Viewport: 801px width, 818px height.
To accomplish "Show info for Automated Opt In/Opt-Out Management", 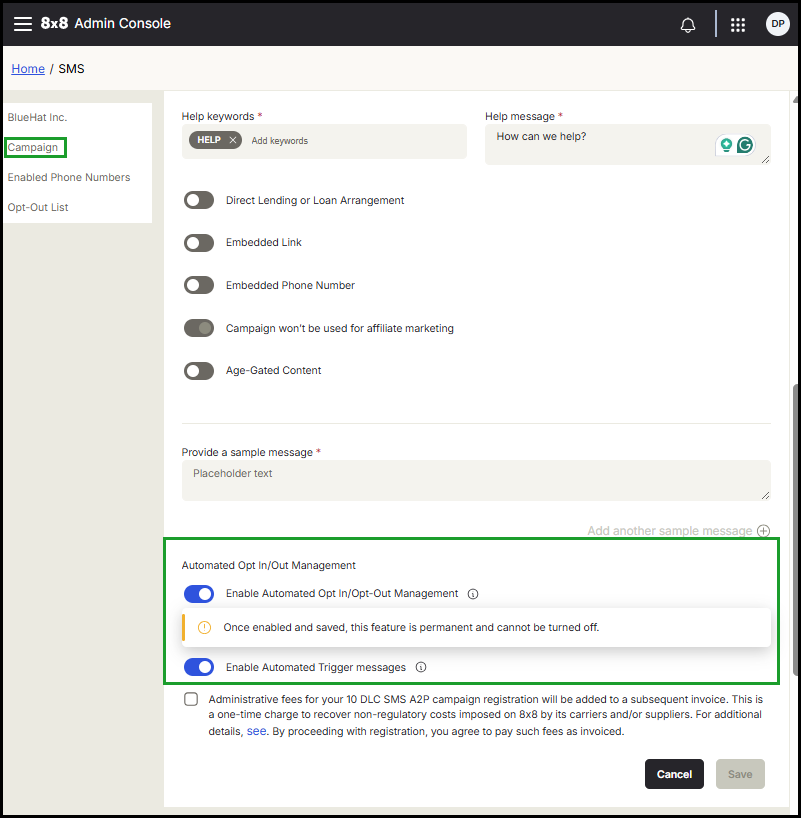I will pos(473,594).
